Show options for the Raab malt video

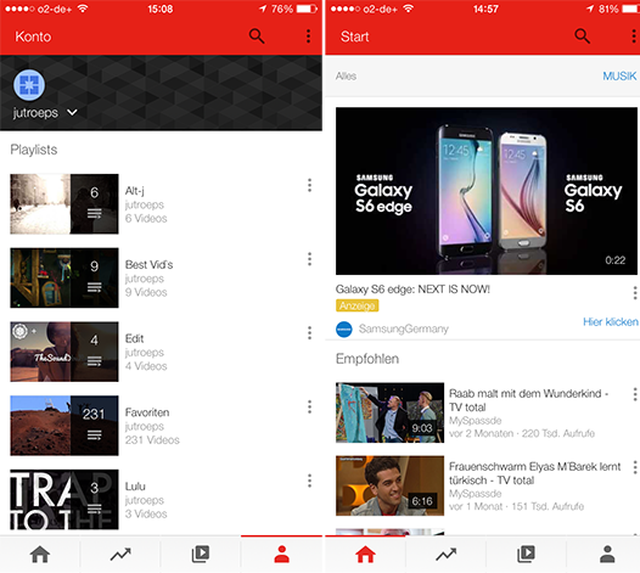pyautogui.click(x=634, y=395)
